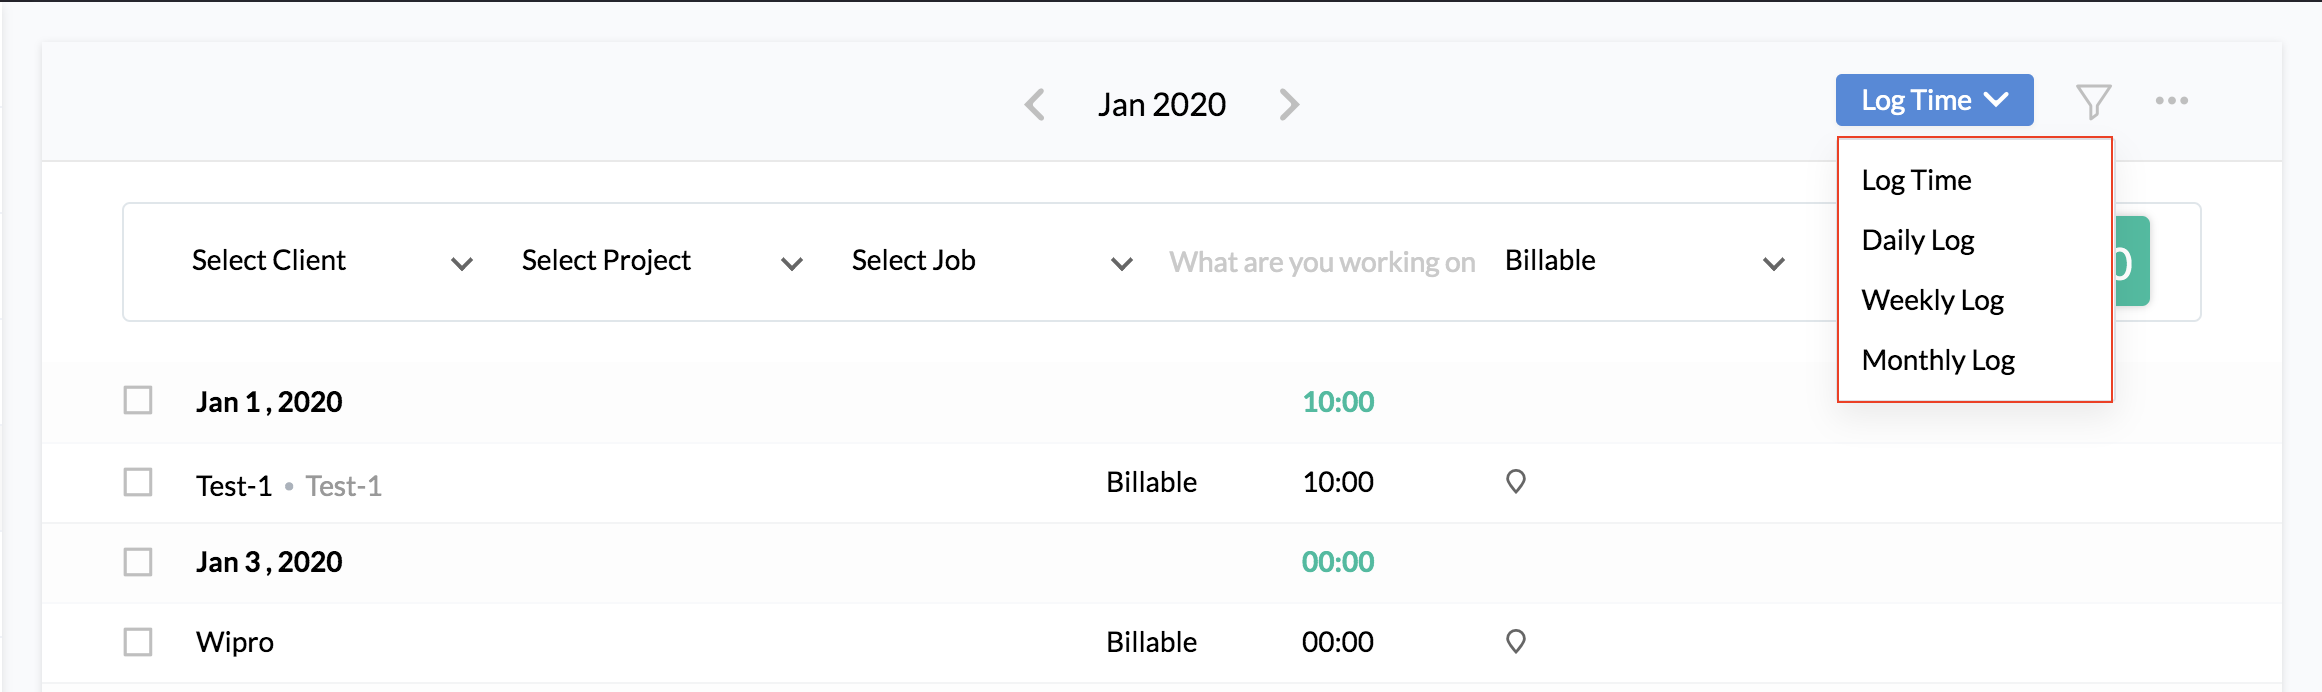Click the green timer button
The image size is (2322, 692).
pos(2131,262)
